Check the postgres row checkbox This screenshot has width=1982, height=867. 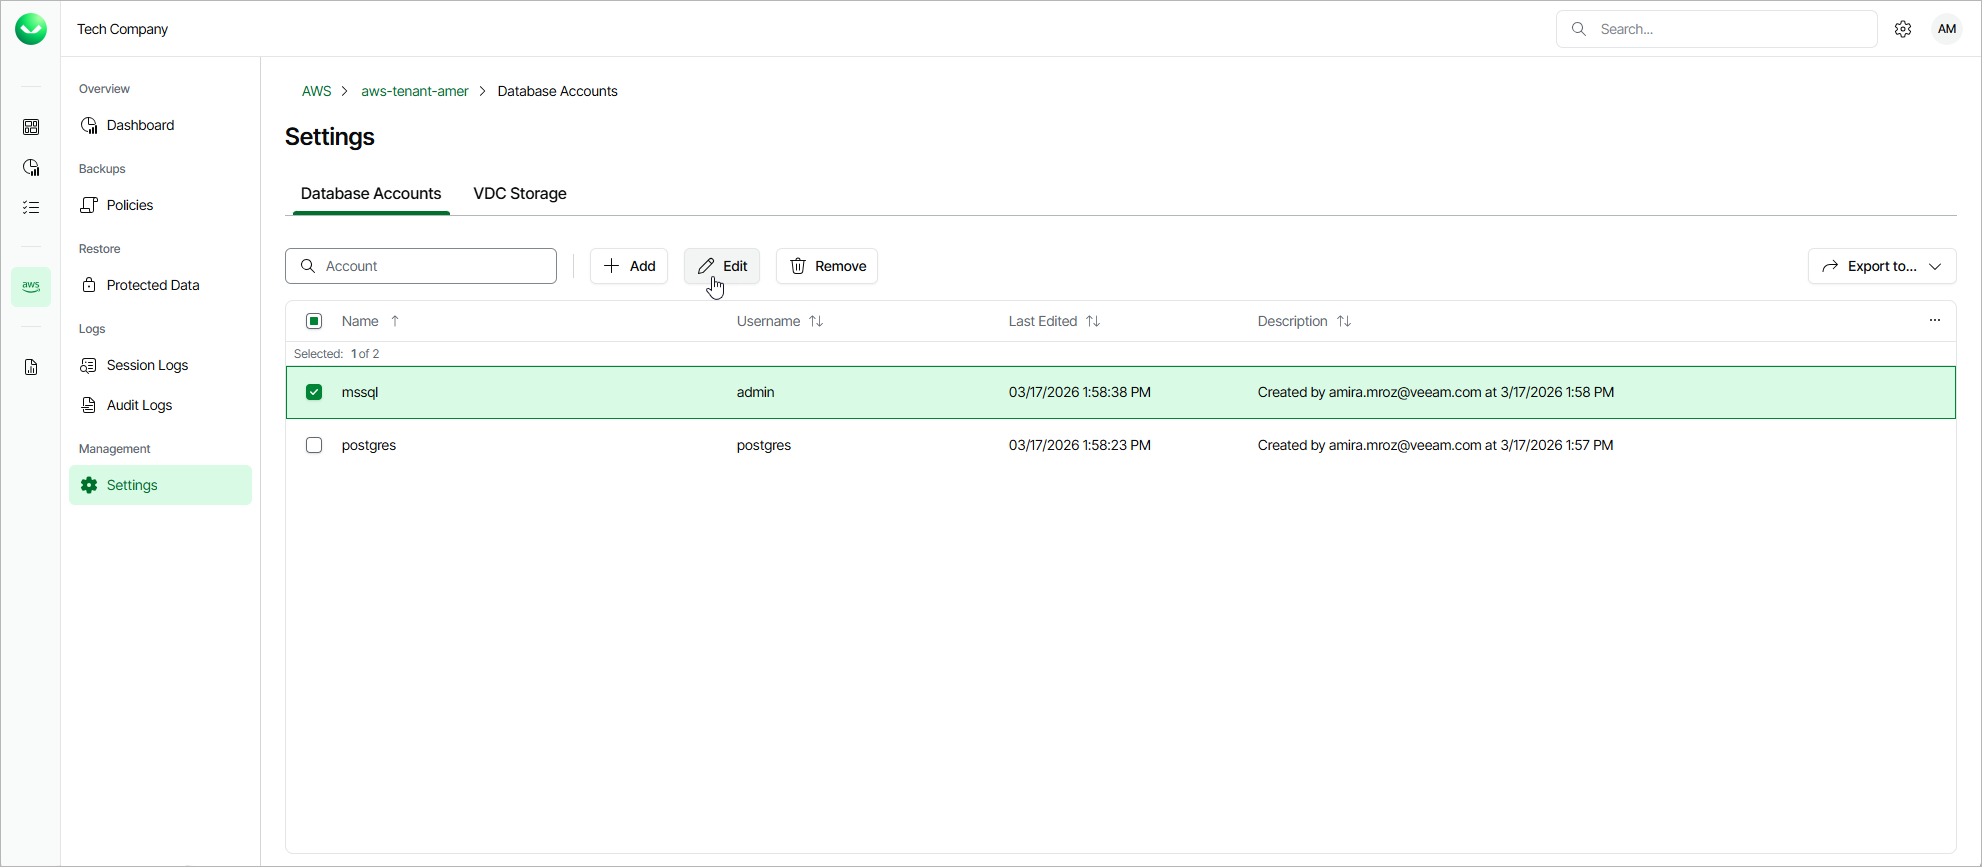point(314,445)
